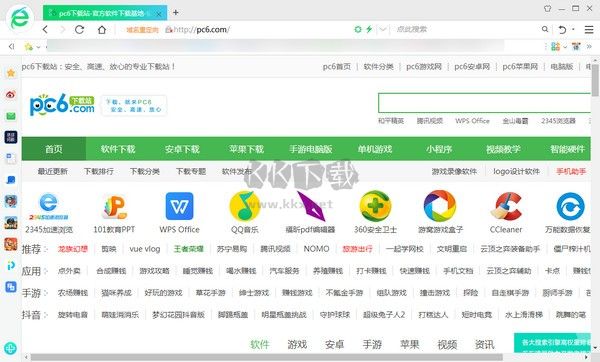This screenshot has width=600, height=362.
Task: Open the 下载排行 link
Action: tap(99, 171)
